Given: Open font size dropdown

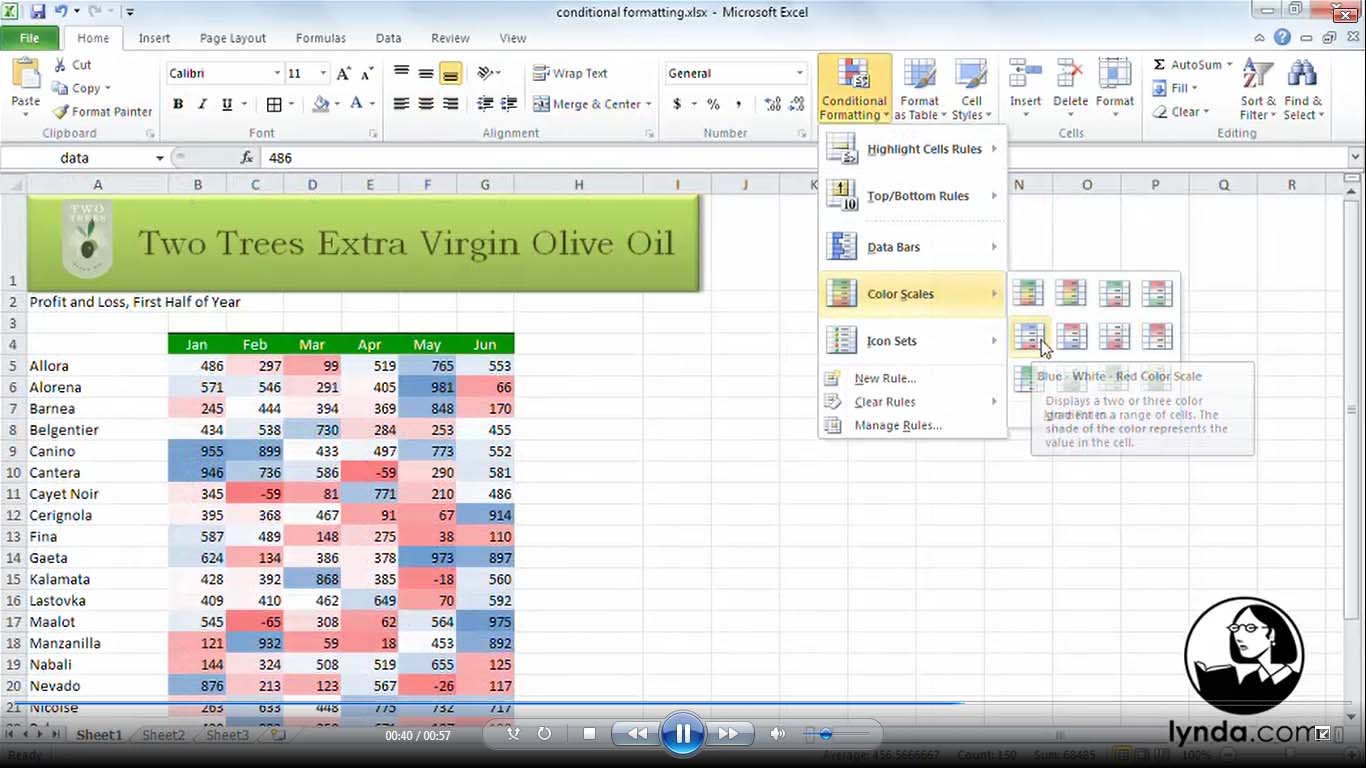Looking at the screenshot, I should point(323,74).
